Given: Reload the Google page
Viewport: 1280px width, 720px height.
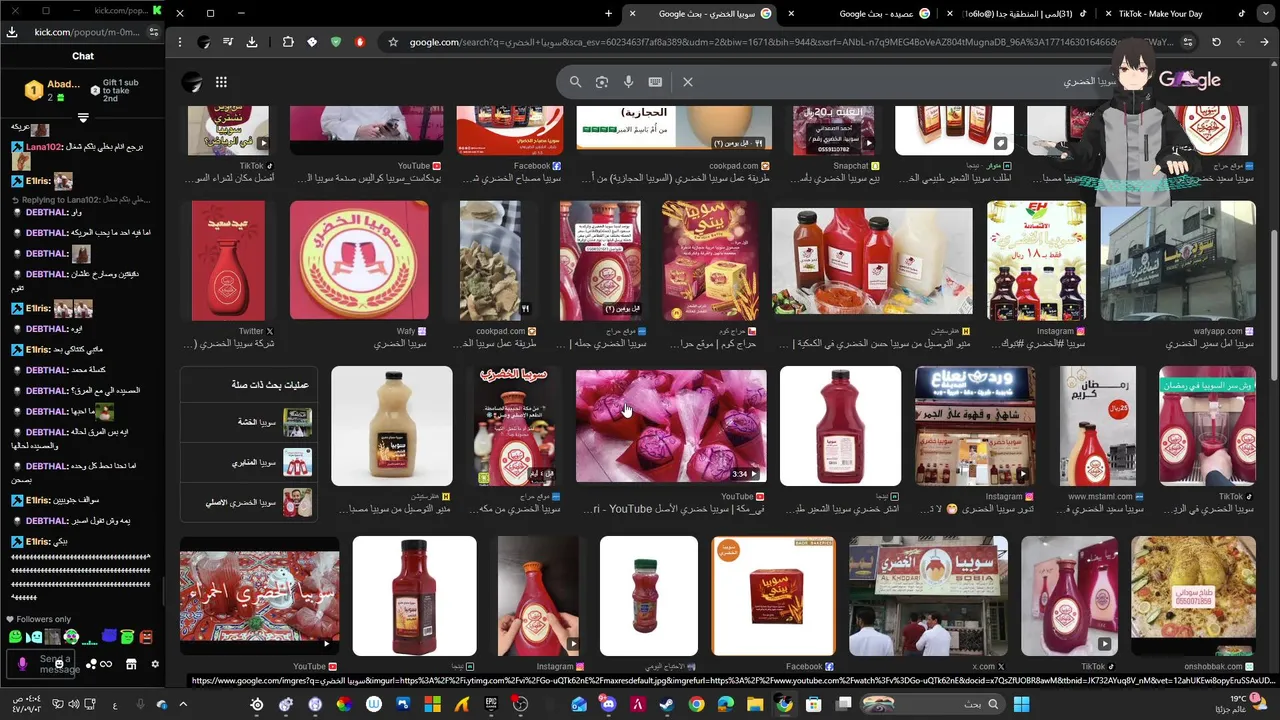Looking at the screenshot, I should 1216,42.
